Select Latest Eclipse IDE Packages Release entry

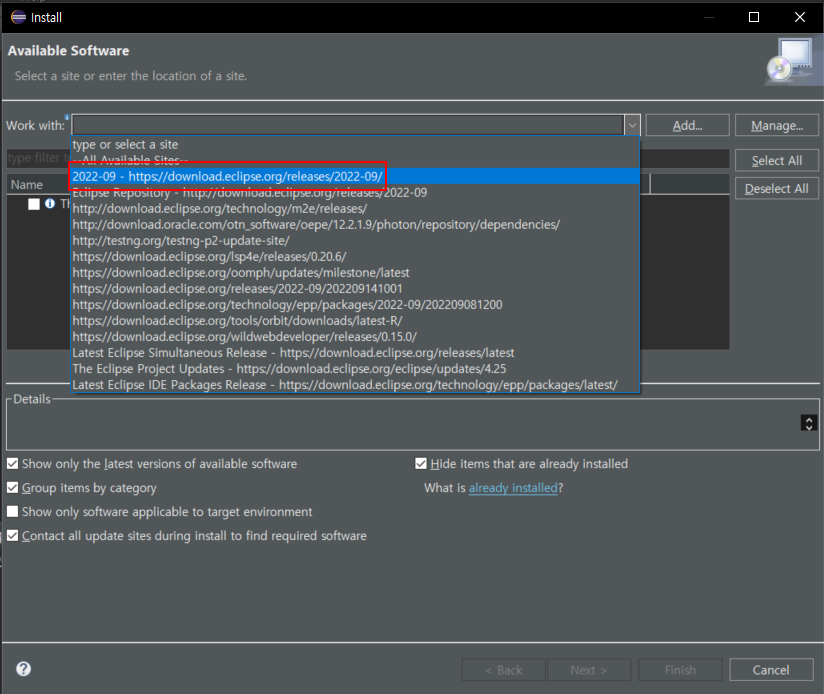(355, 385)
